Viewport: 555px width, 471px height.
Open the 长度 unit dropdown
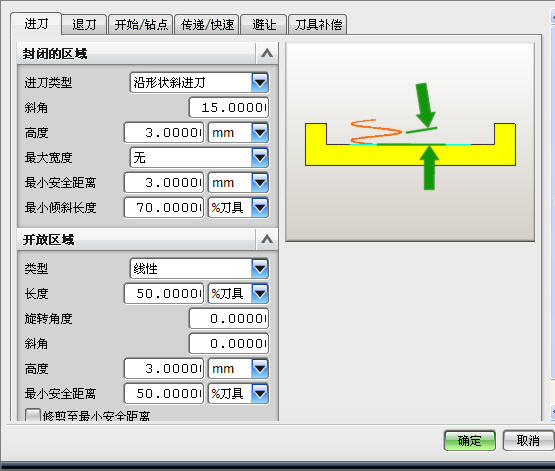tap(238, 293)
